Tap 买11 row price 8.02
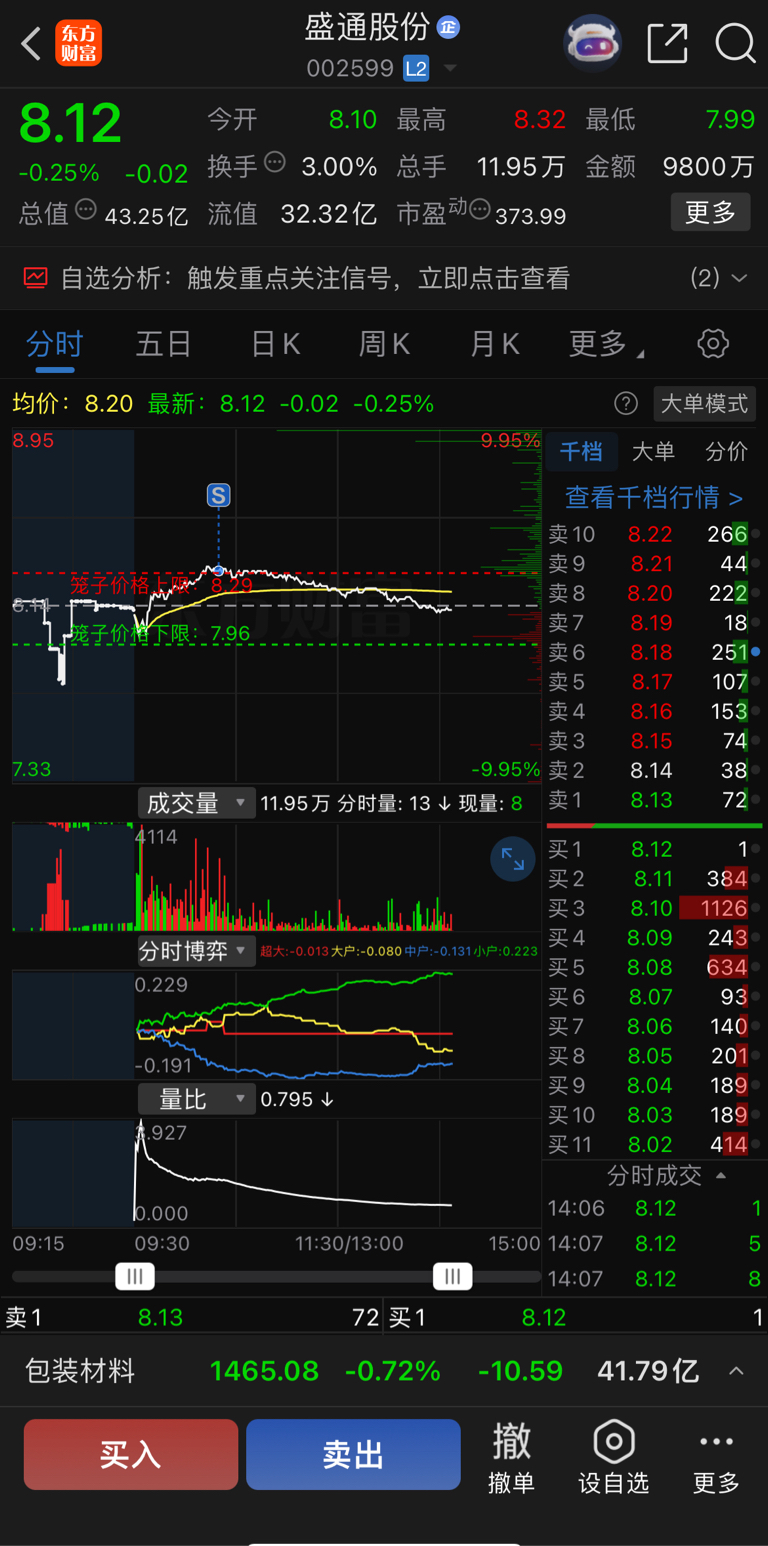Image resolution: width=768 pixels, height=1546 pixels. [x=650, y=1144]
